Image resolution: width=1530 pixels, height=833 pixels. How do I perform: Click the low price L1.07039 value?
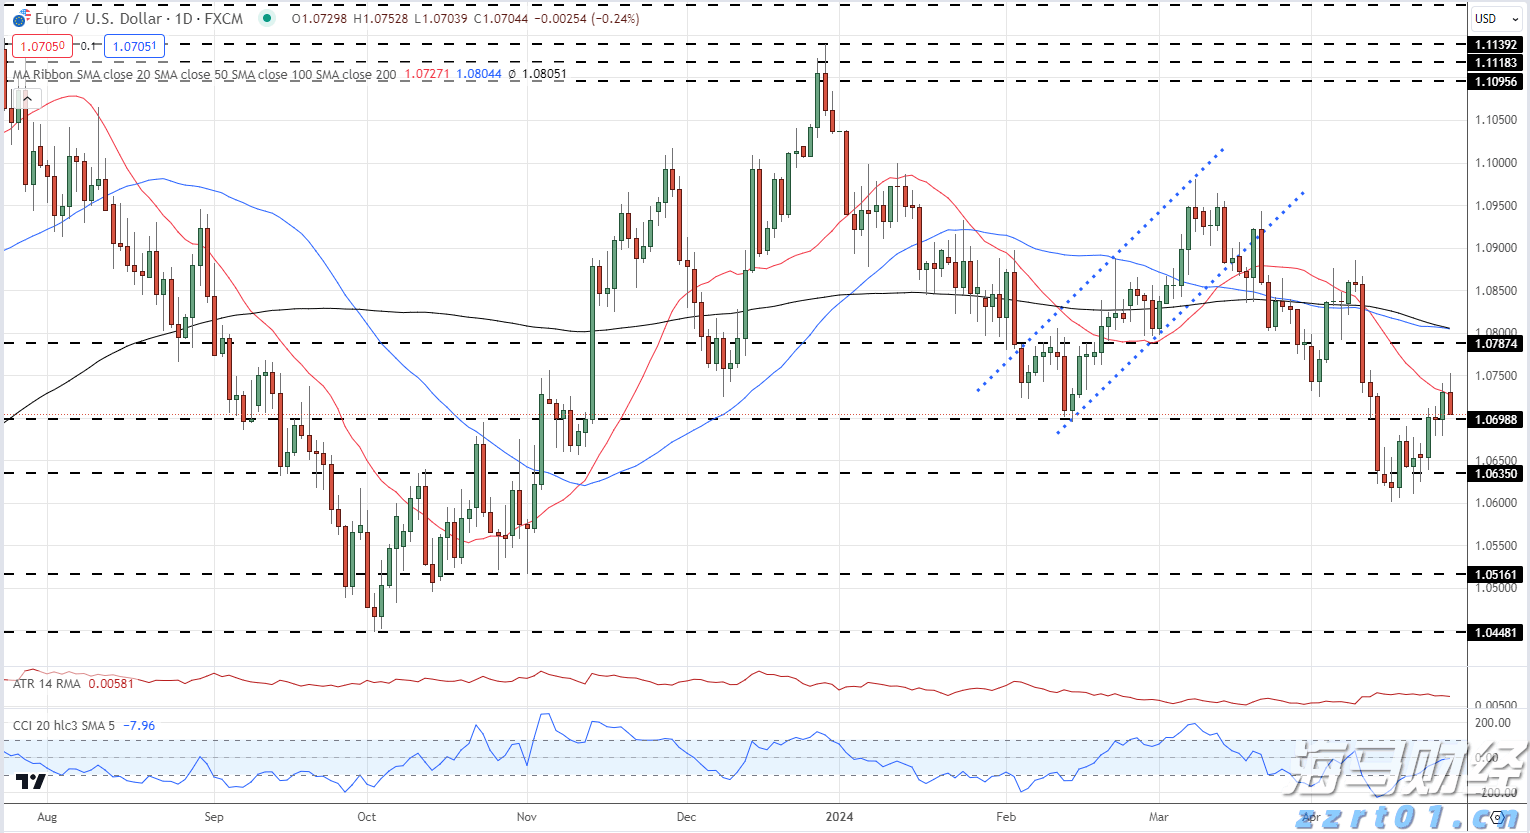(441, 19)
